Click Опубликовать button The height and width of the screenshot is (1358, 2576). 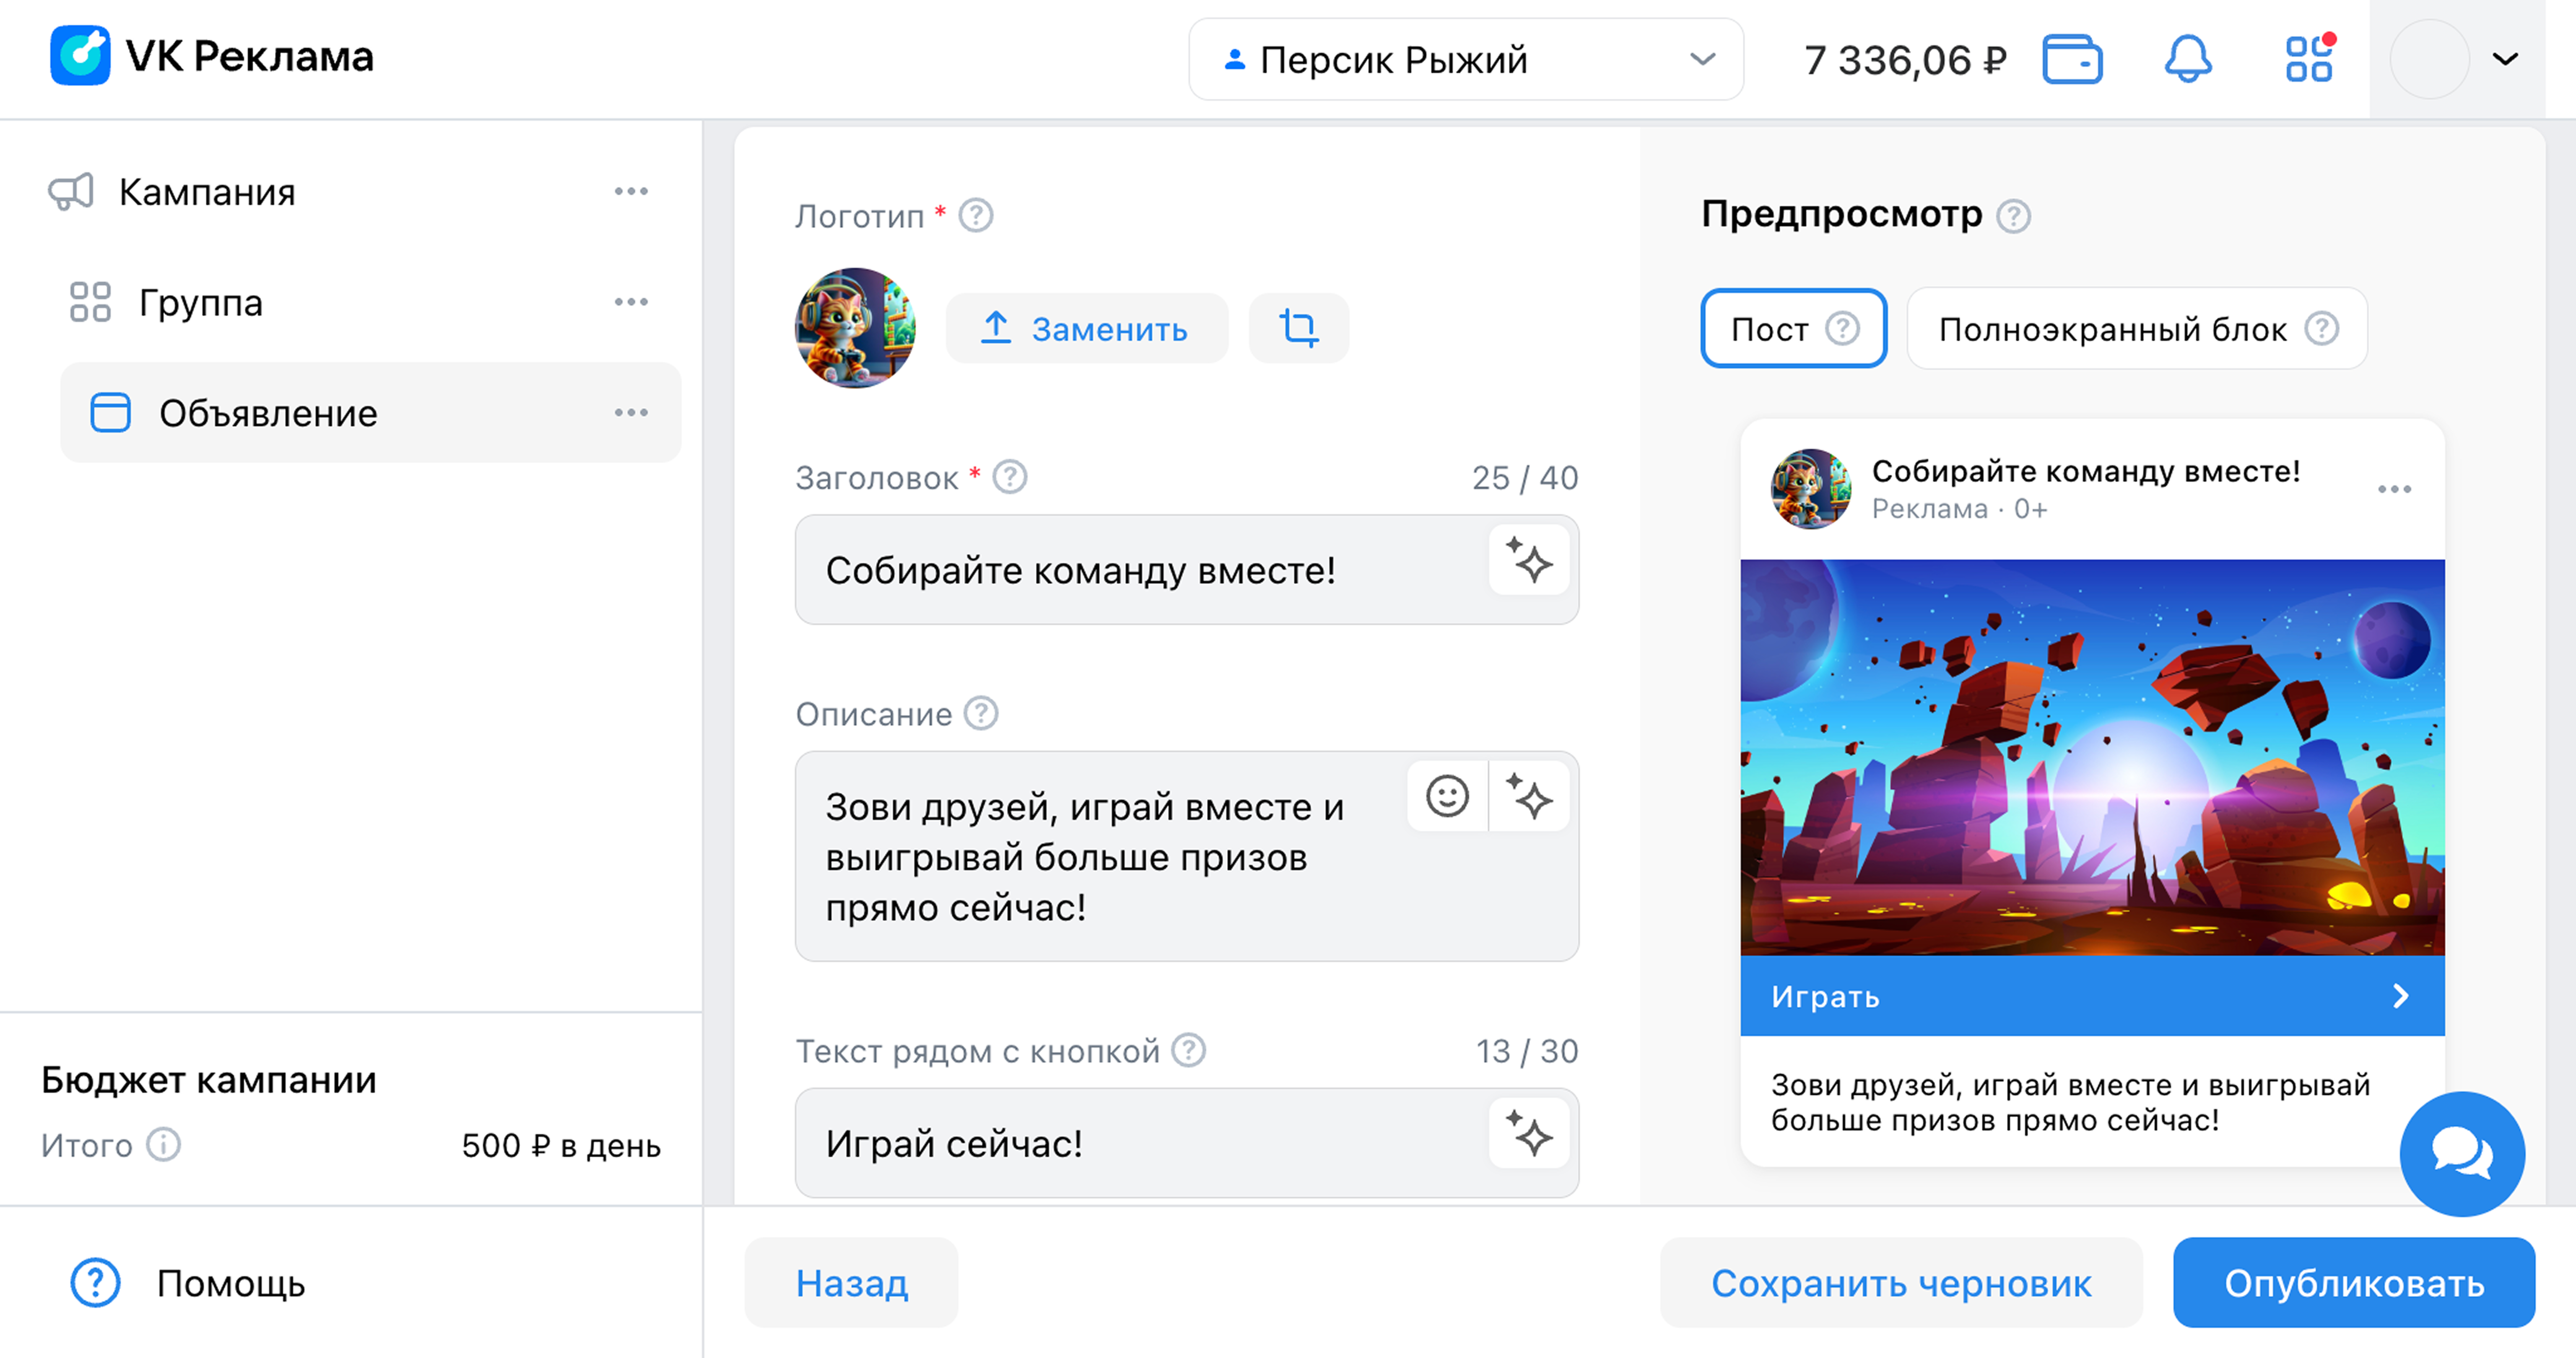pyautogui.click(x=2354, y=1283)
